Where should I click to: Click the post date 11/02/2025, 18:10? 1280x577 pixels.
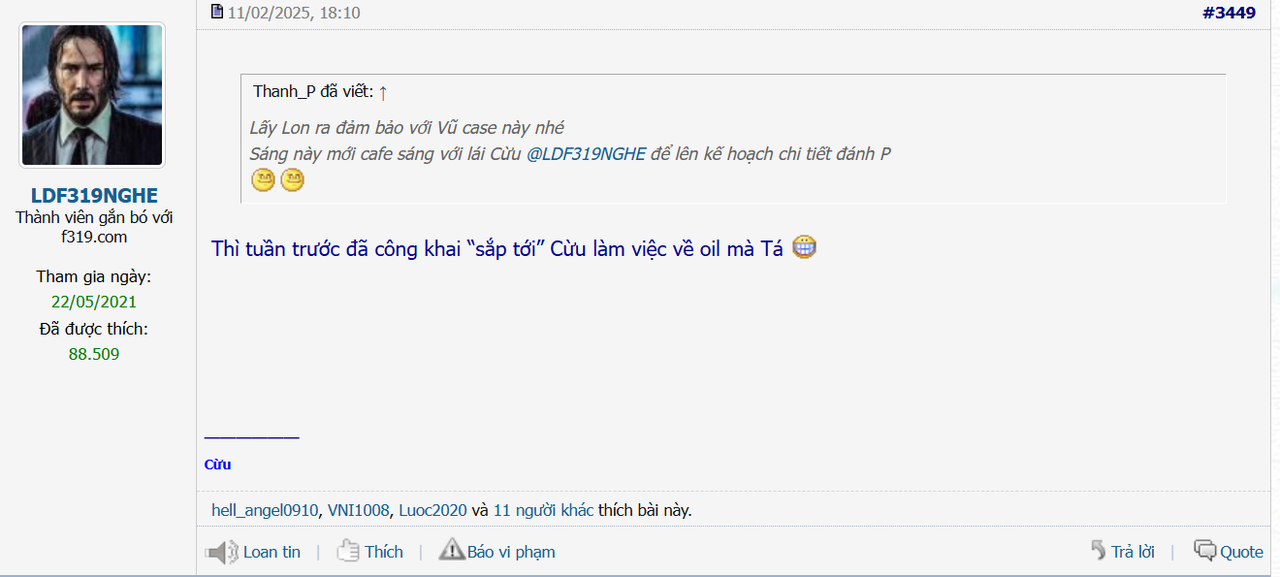point(294,13)
